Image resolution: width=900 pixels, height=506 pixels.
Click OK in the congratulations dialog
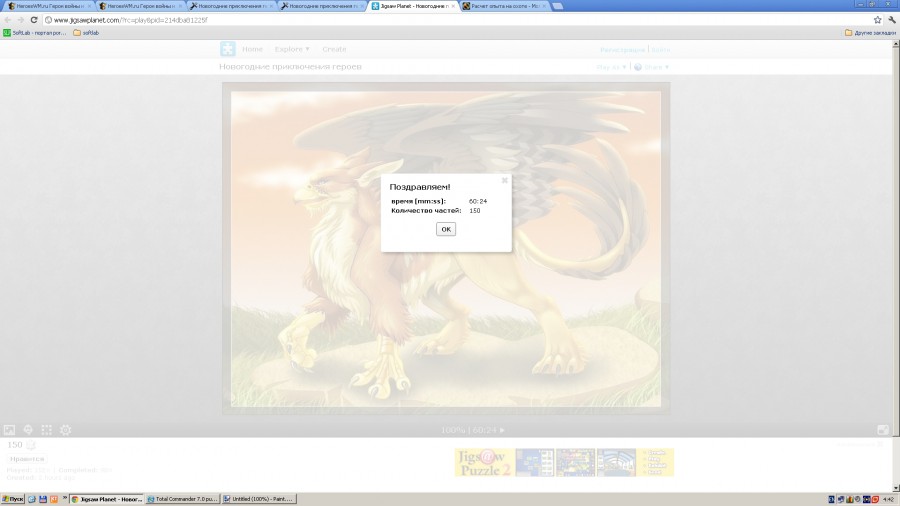click(x=445, y=229)
